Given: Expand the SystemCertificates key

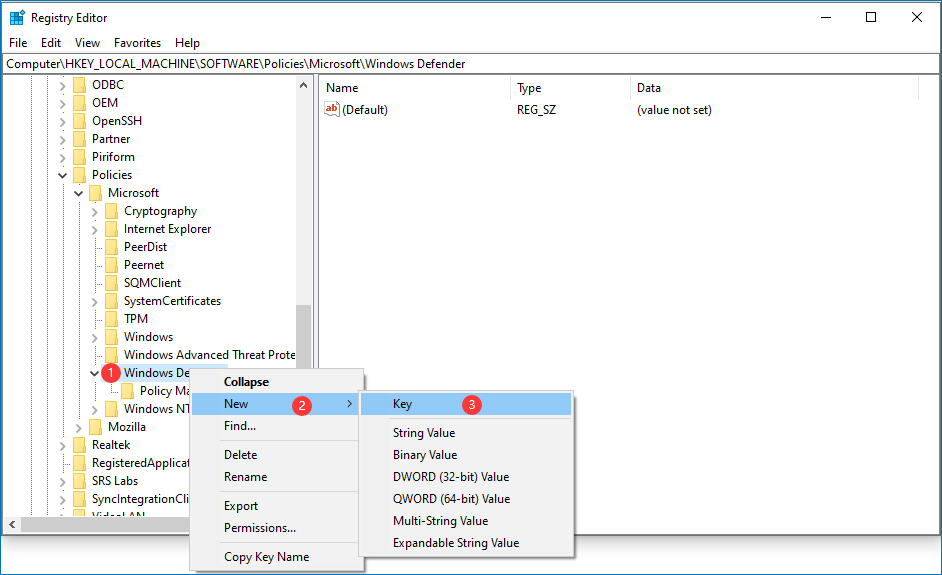Looking at the screenshot, I should pos(94,302).
